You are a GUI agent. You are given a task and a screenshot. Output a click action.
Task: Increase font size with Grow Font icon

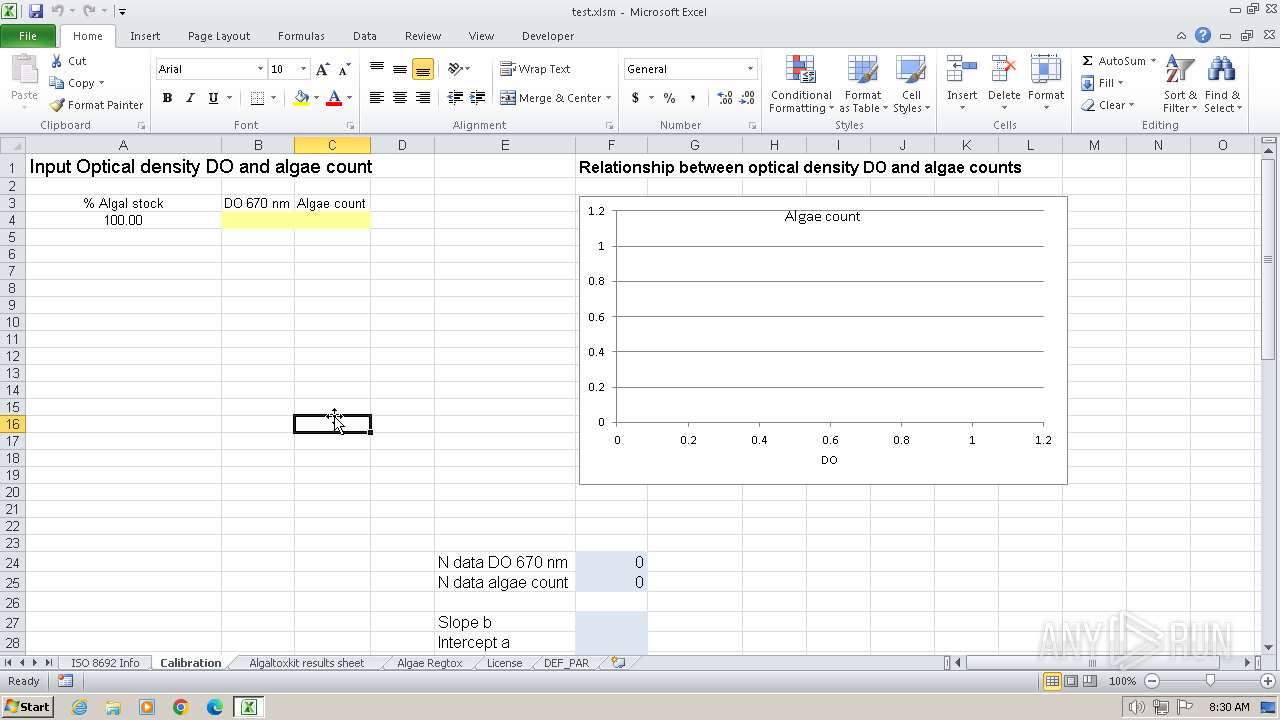322,69
